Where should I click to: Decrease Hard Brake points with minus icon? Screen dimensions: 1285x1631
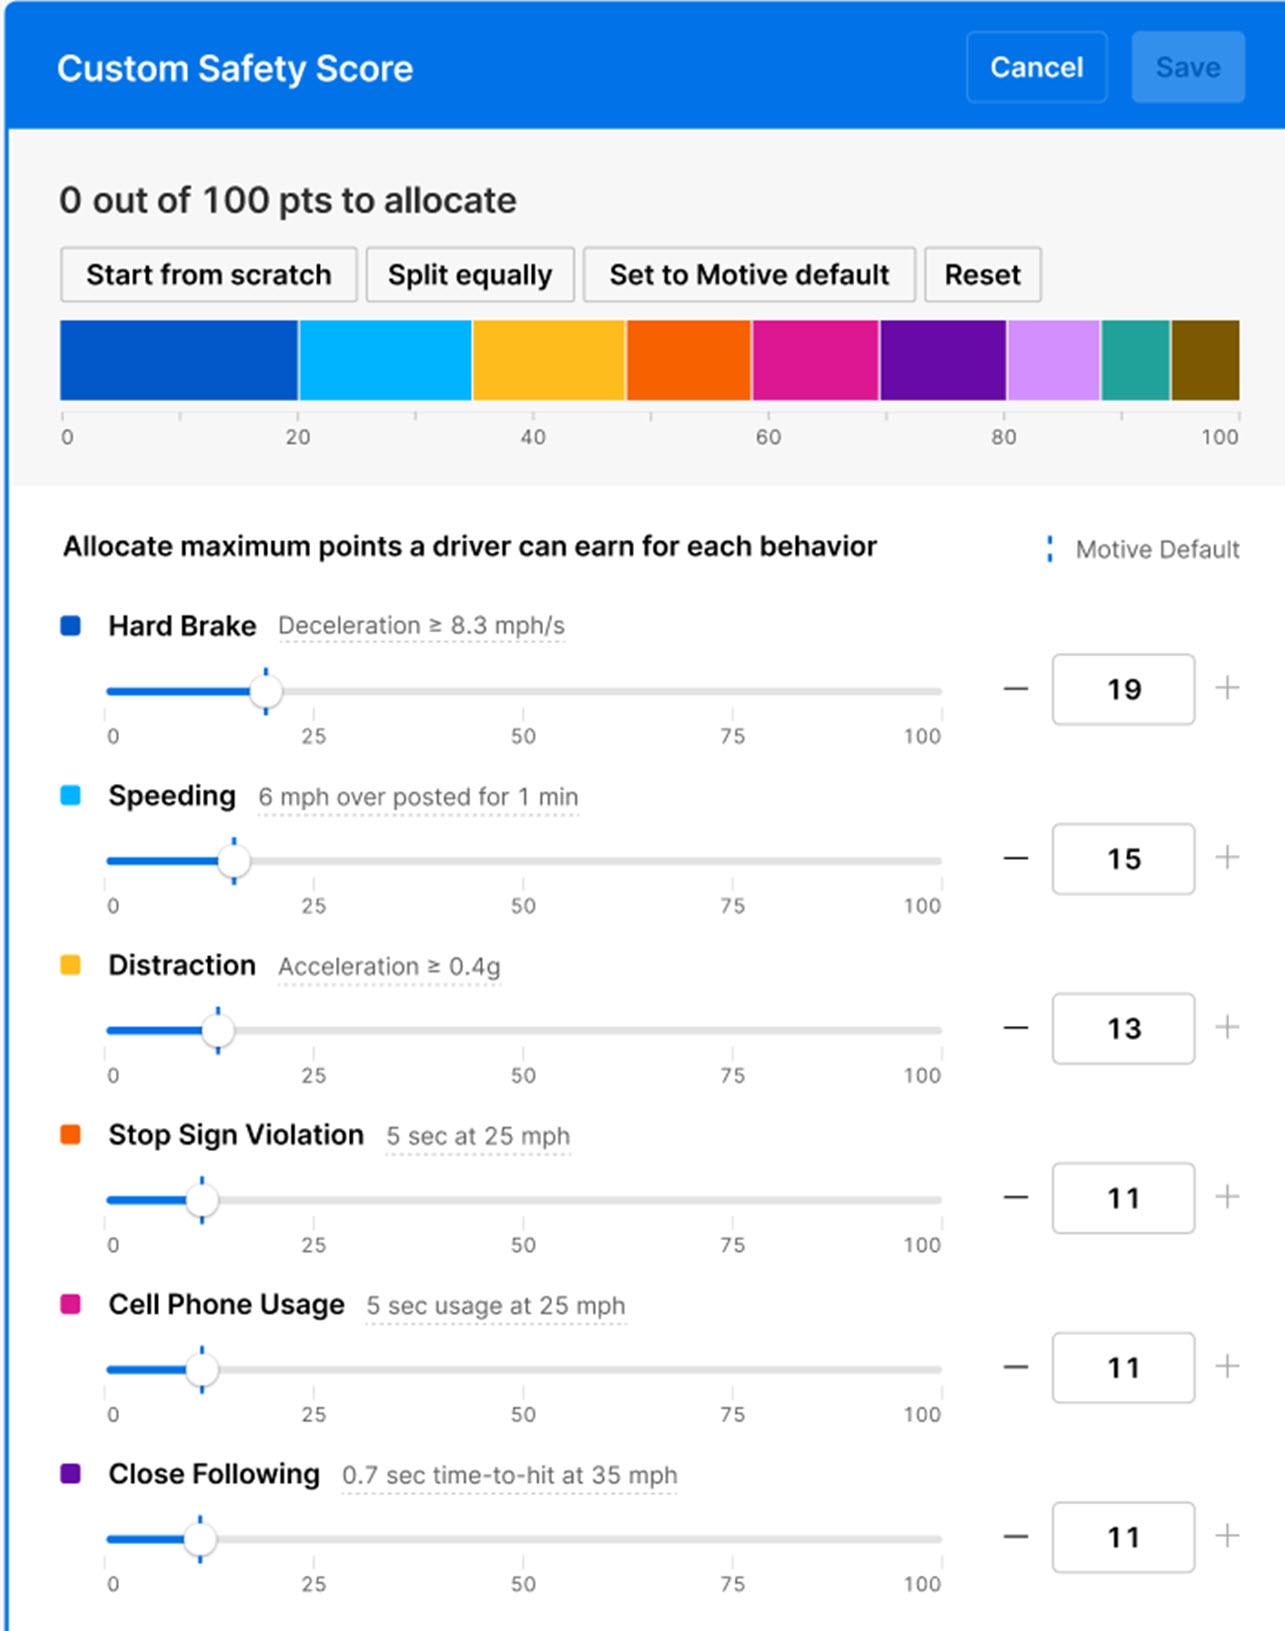(1016, 689)
